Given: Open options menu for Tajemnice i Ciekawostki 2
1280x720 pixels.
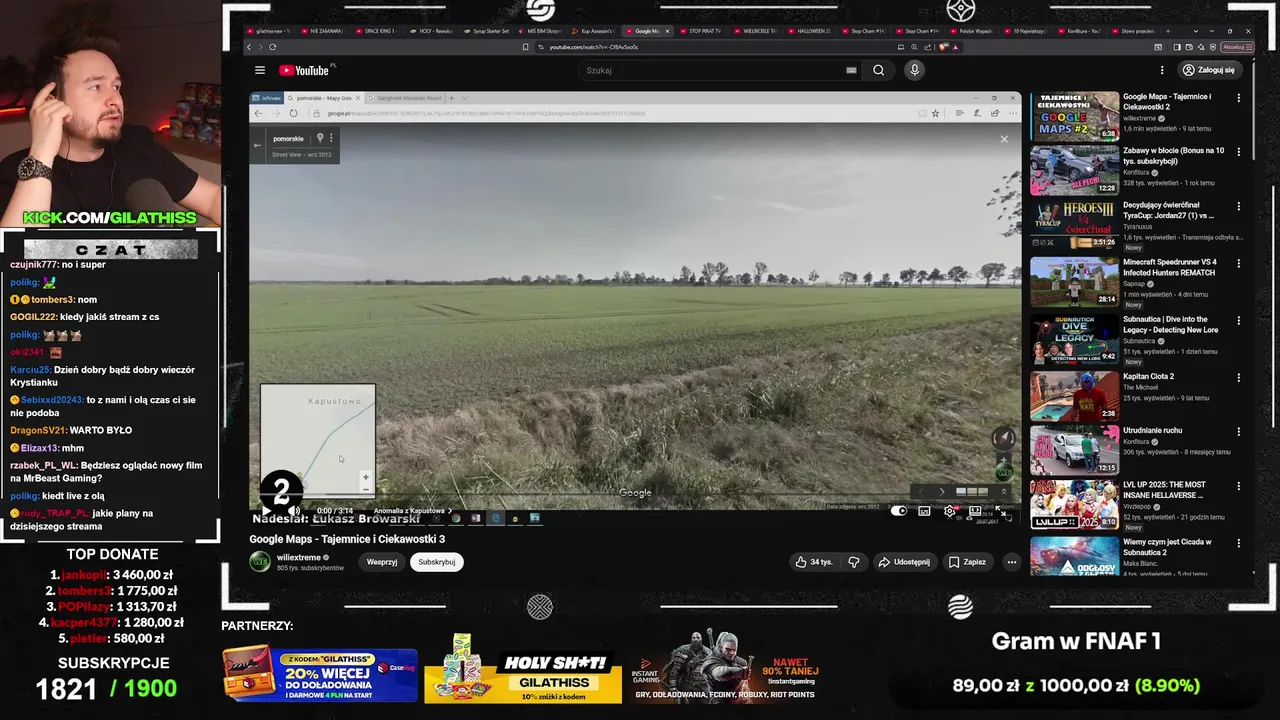Looking at the screenshot, I should click(x=1238, y=98).
